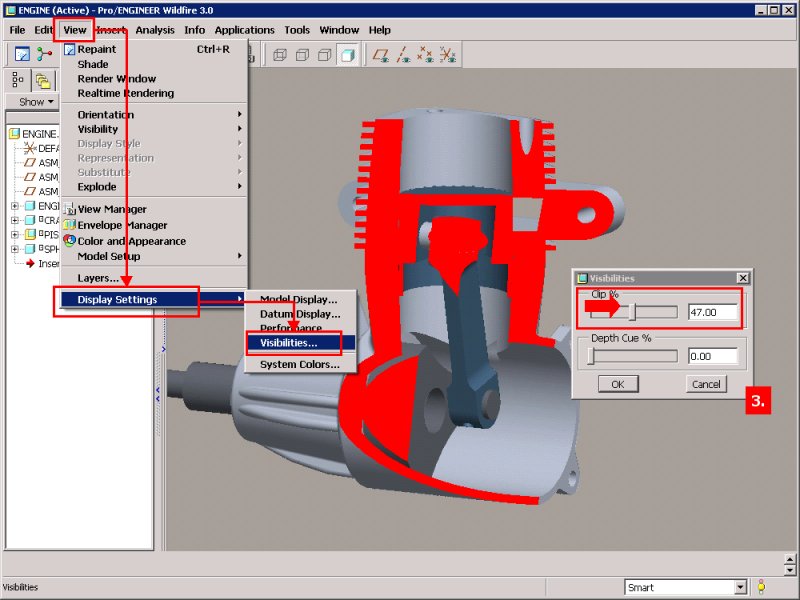Open the Applications menu

[244, 30]
